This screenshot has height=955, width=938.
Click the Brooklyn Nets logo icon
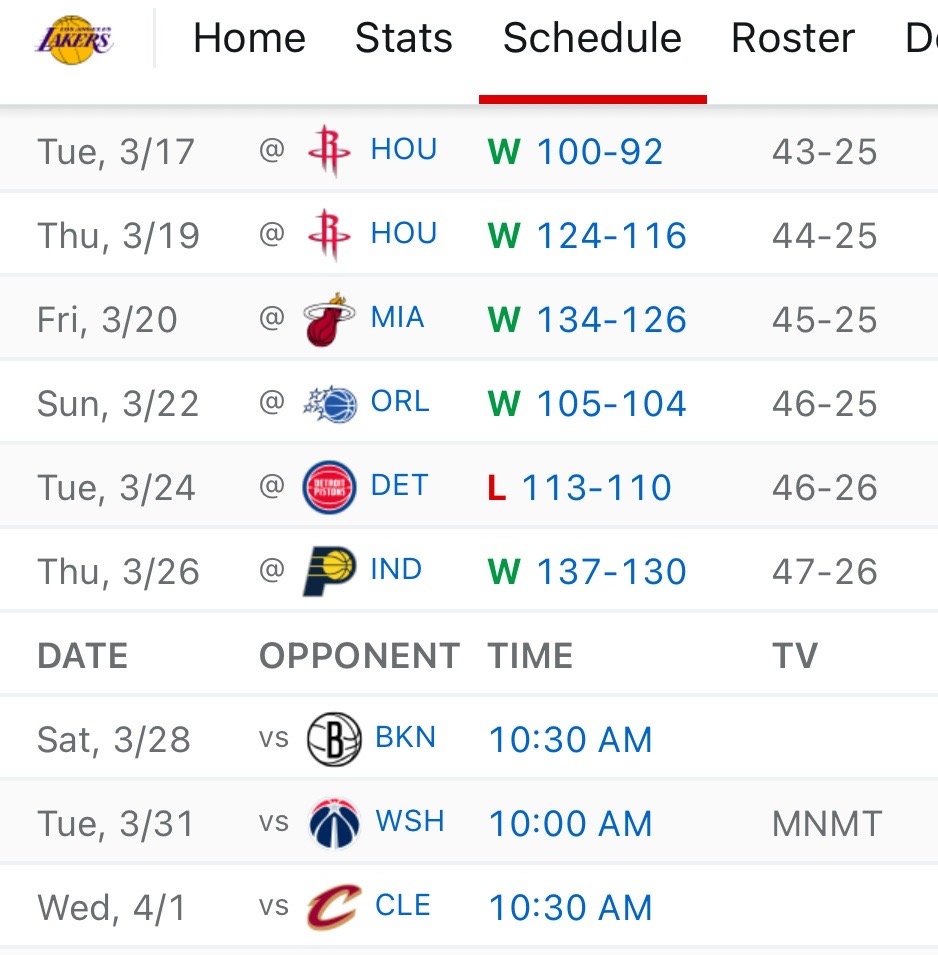333,740
